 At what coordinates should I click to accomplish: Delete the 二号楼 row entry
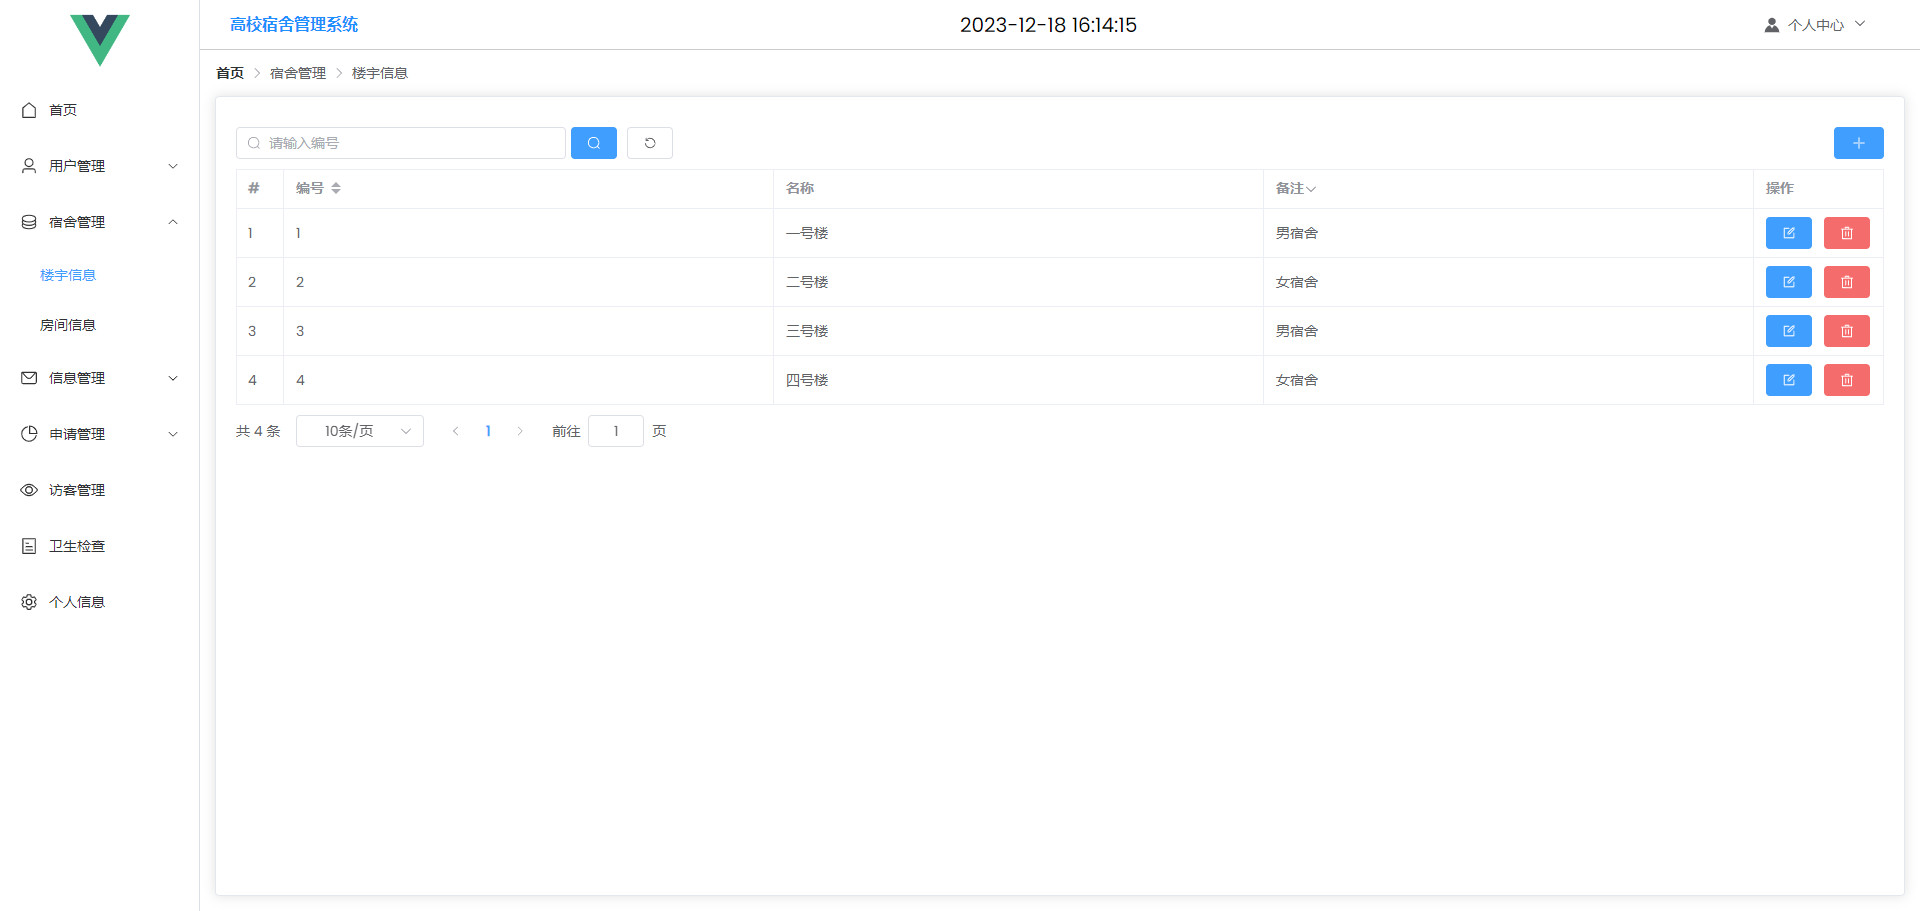click(x=1846, y=282)
